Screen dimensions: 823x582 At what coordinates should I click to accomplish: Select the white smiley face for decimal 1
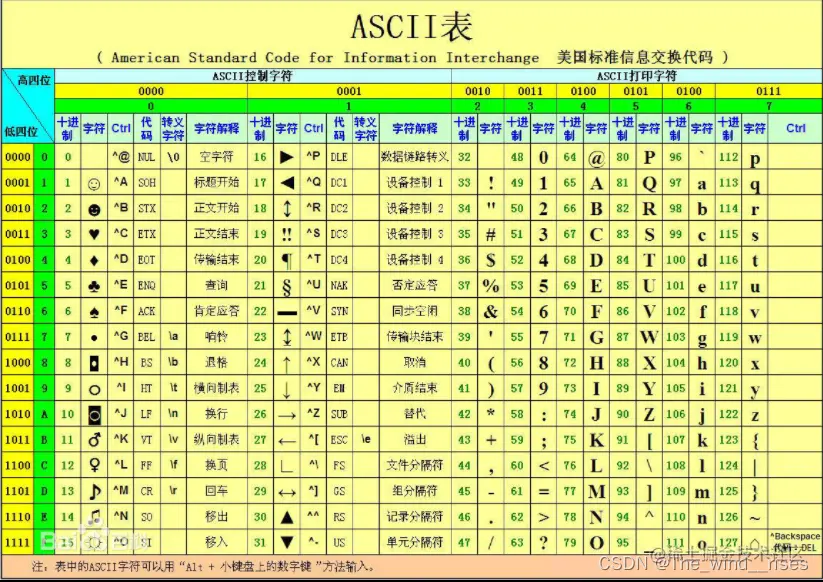94,184
